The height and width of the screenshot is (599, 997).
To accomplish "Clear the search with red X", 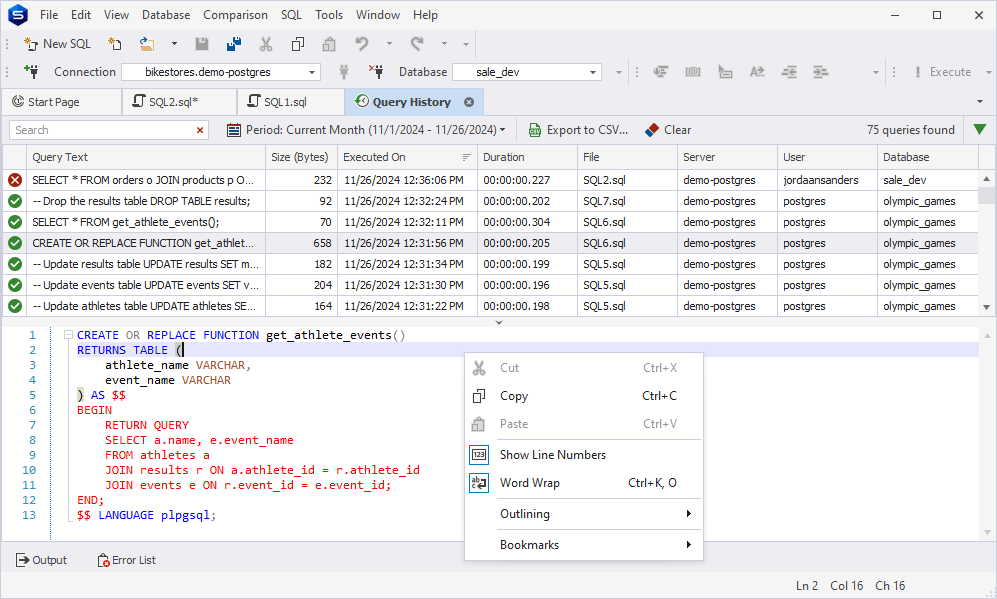I will pyautogui.click(x=200, y=130).
